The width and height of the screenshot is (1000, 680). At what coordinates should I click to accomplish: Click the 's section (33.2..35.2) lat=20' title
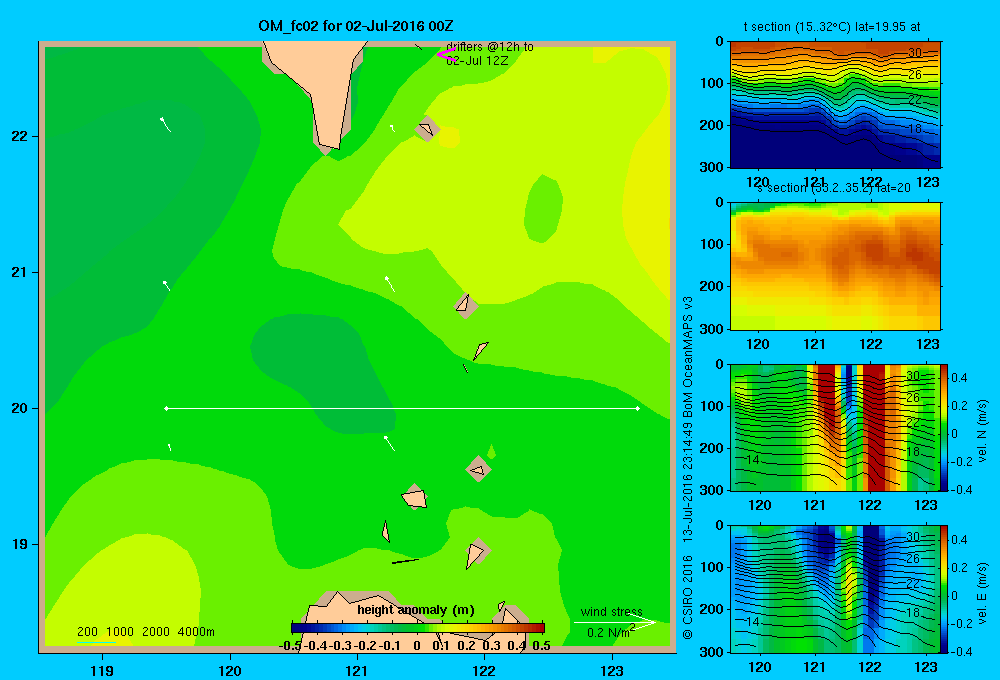(834, 188)
